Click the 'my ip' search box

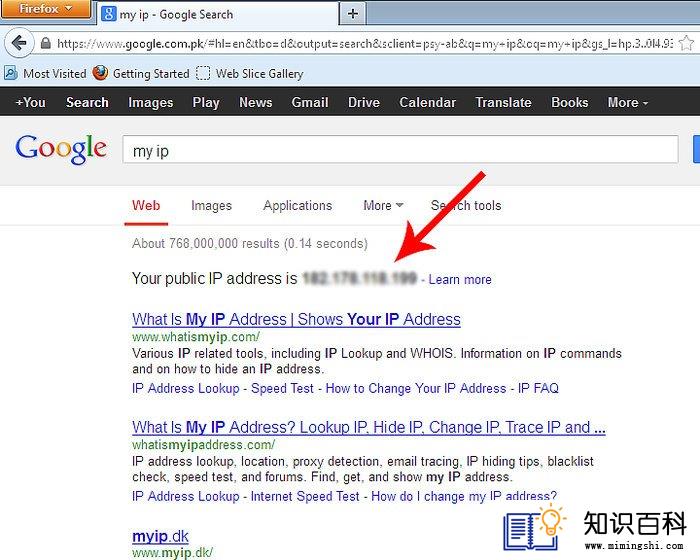400,150
